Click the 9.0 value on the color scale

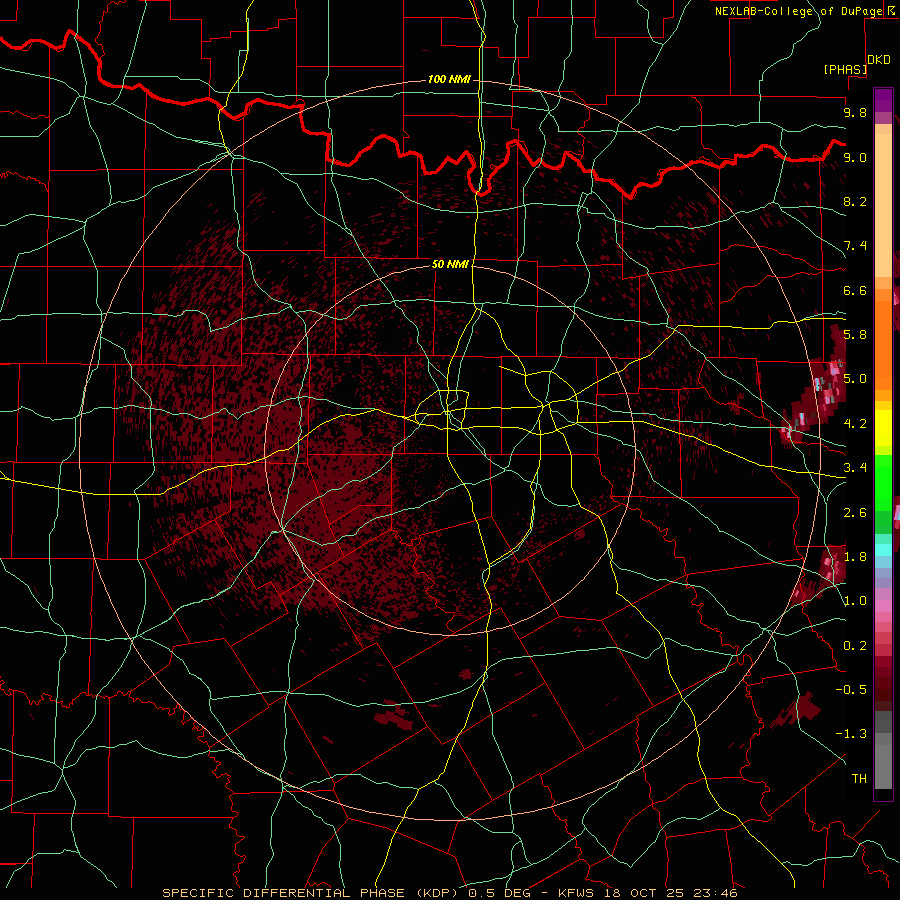(855, 157)
